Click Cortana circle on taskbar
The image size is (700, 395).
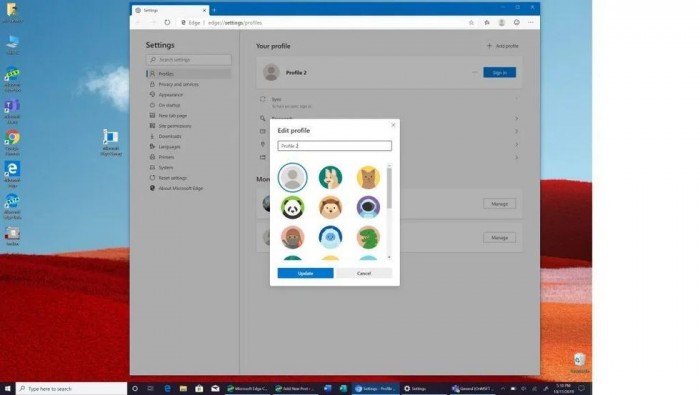pos(135,389)
